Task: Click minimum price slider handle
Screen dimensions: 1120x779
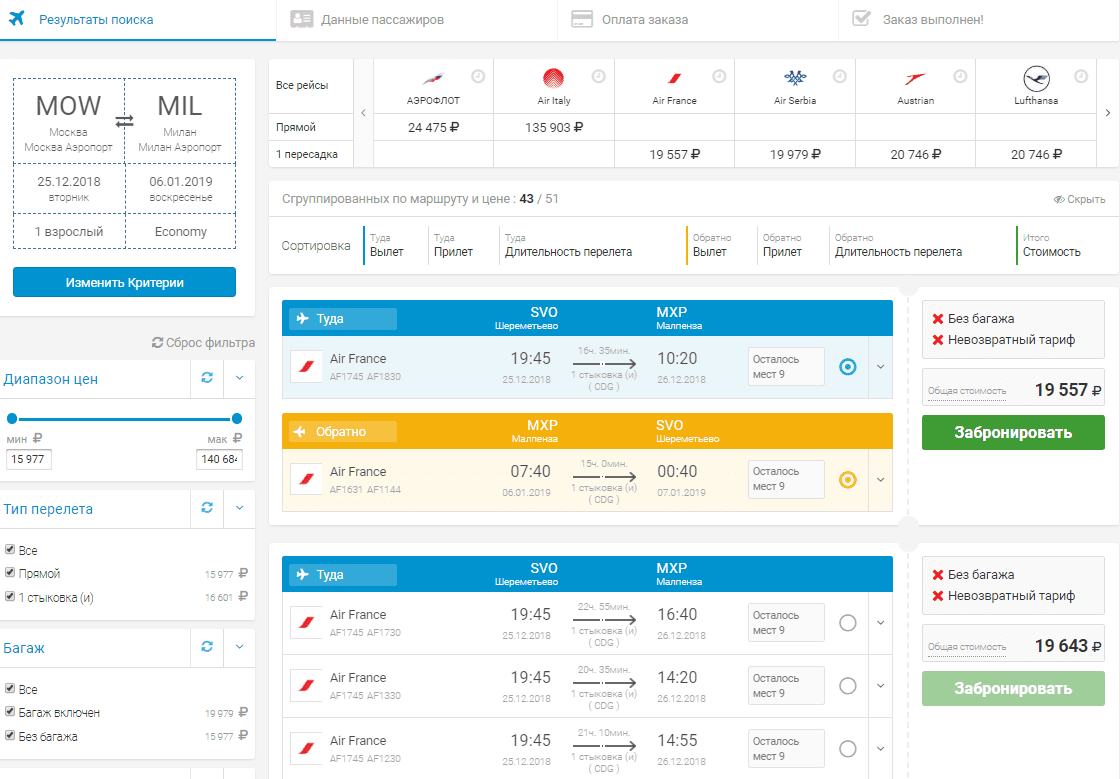Action: [11, 418]
